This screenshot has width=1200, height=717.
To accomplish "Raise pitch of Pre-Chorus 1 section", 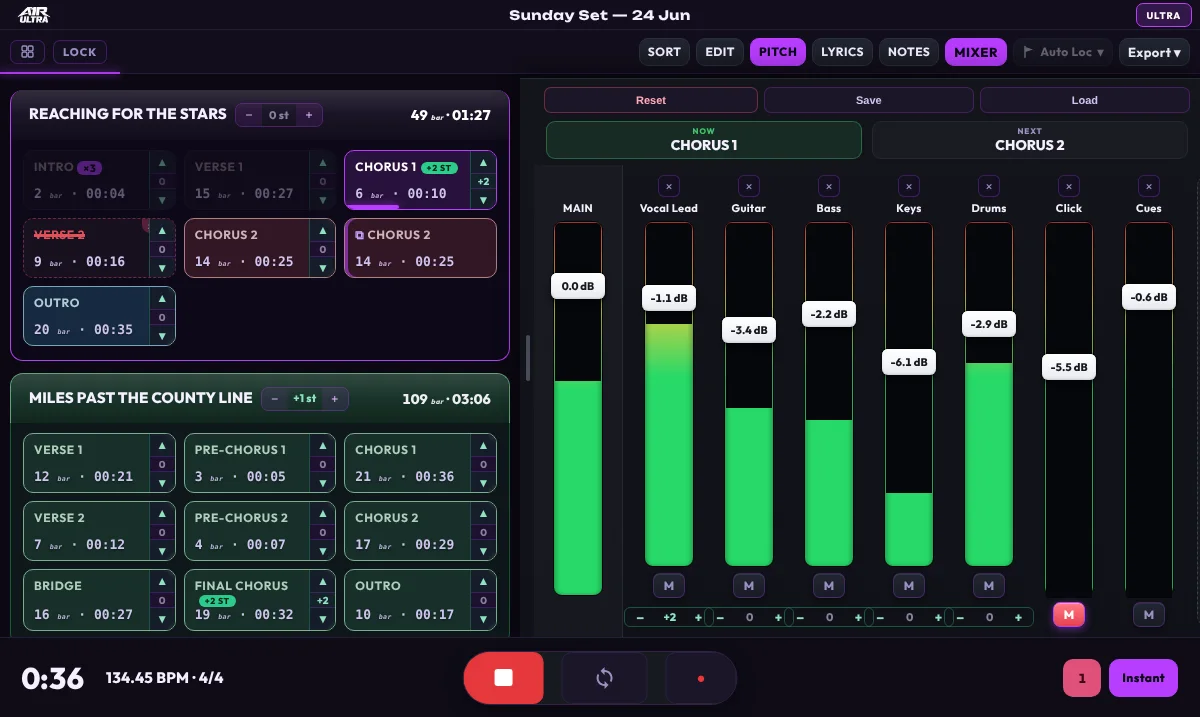I will 322,446.
